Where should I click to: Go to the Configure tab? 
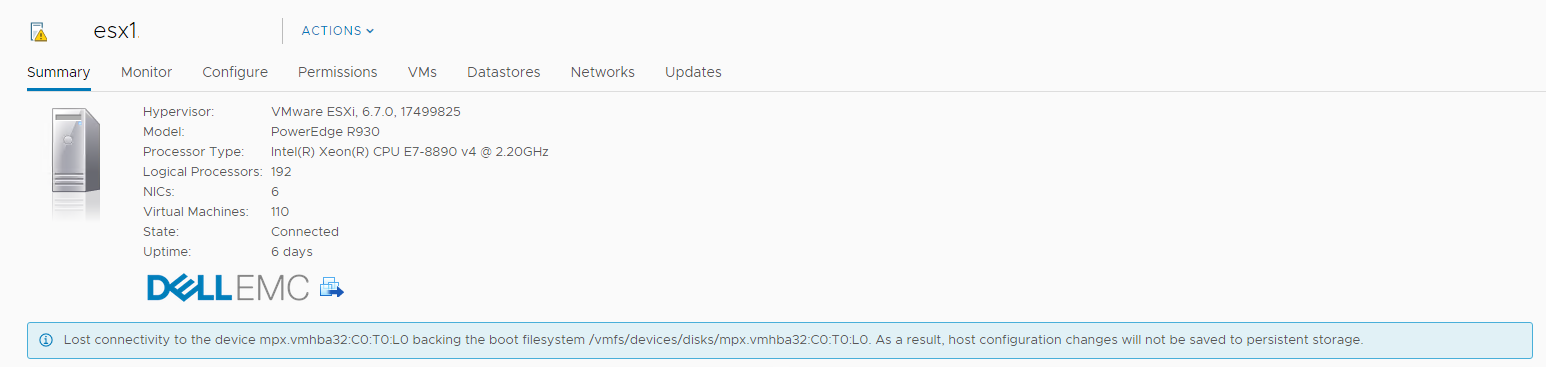tap(235, 72)
